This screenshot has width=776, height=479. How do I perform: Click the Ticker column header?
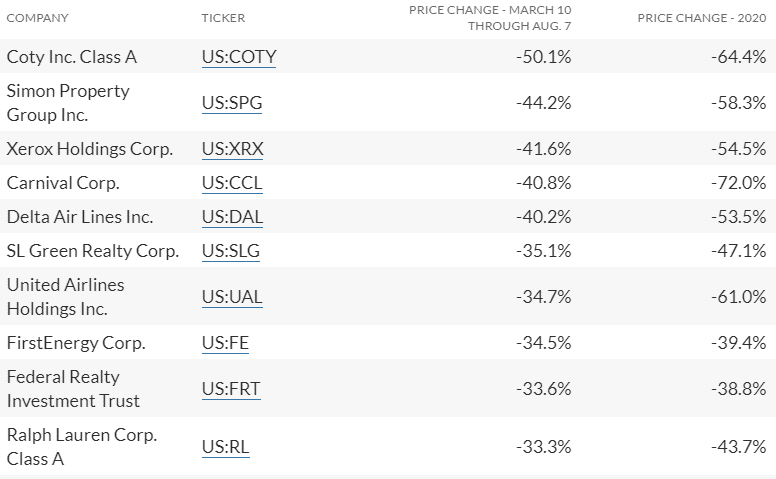(x=223, y=18)
